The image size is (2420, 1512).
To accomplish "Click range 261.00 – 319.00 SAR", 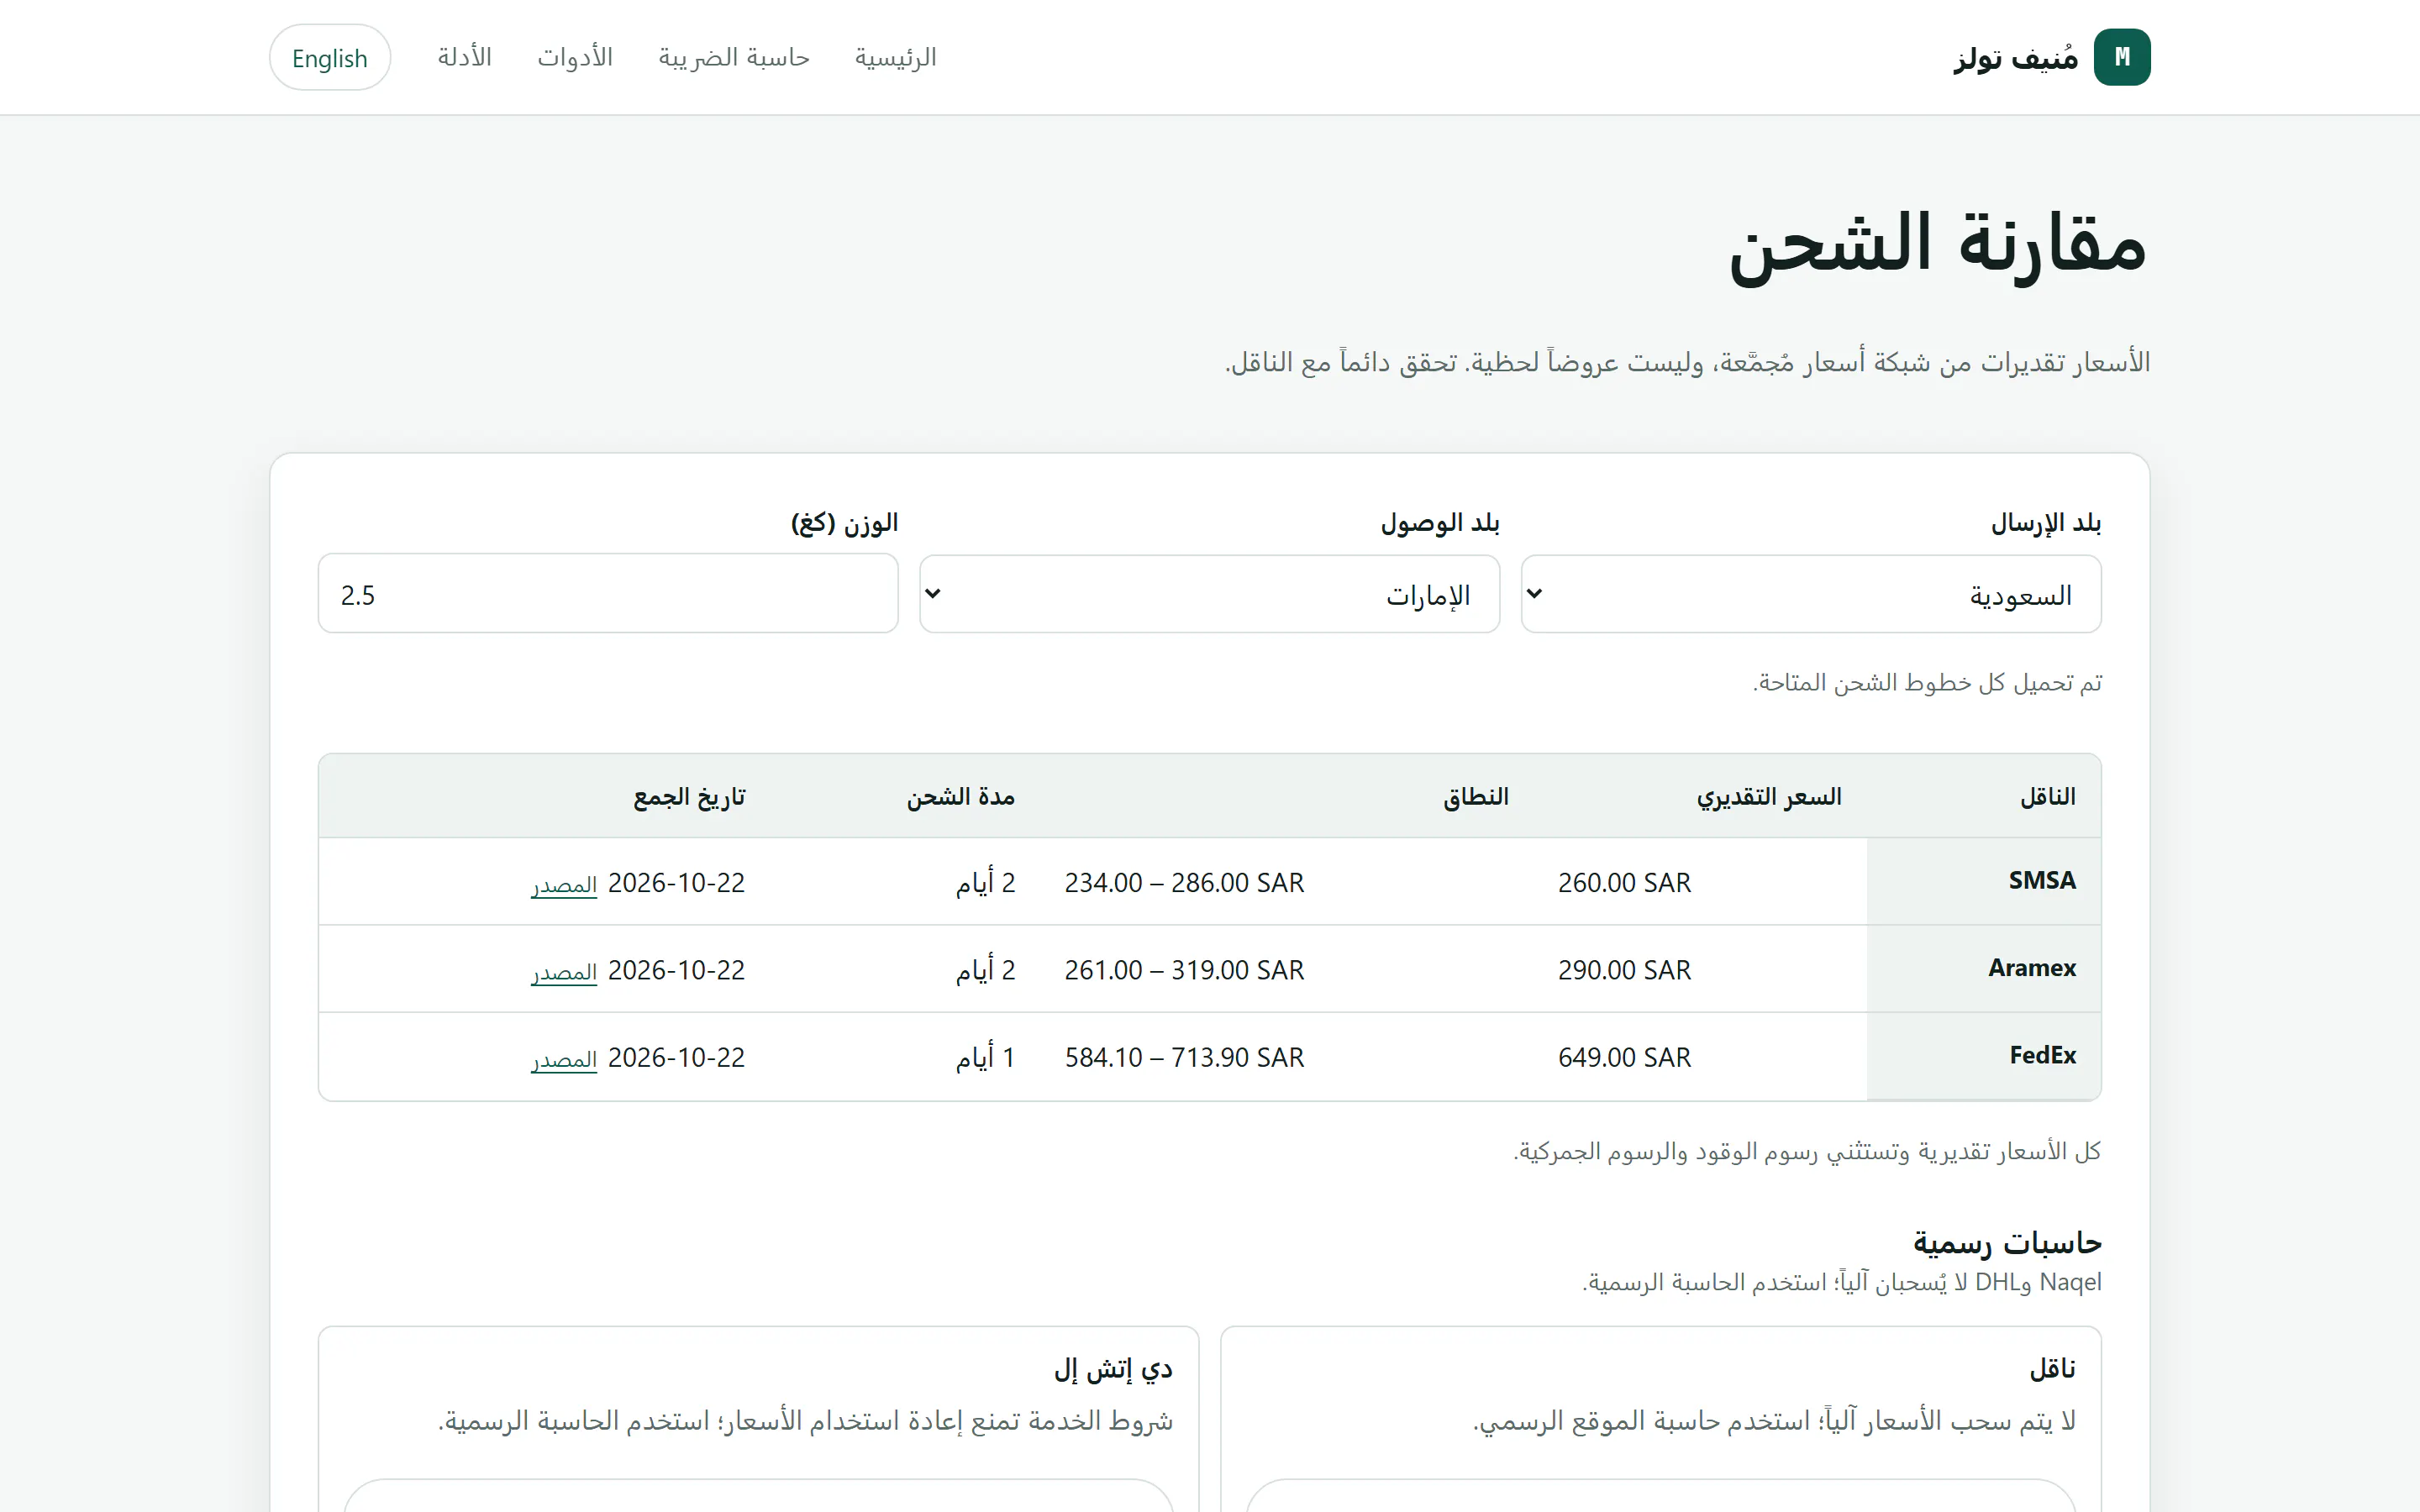I will click(x=1184, y=970).
